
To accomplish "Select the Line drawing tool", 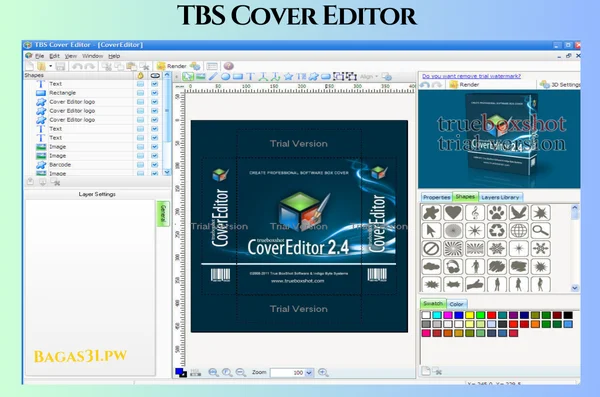I will tap(213, 77).
